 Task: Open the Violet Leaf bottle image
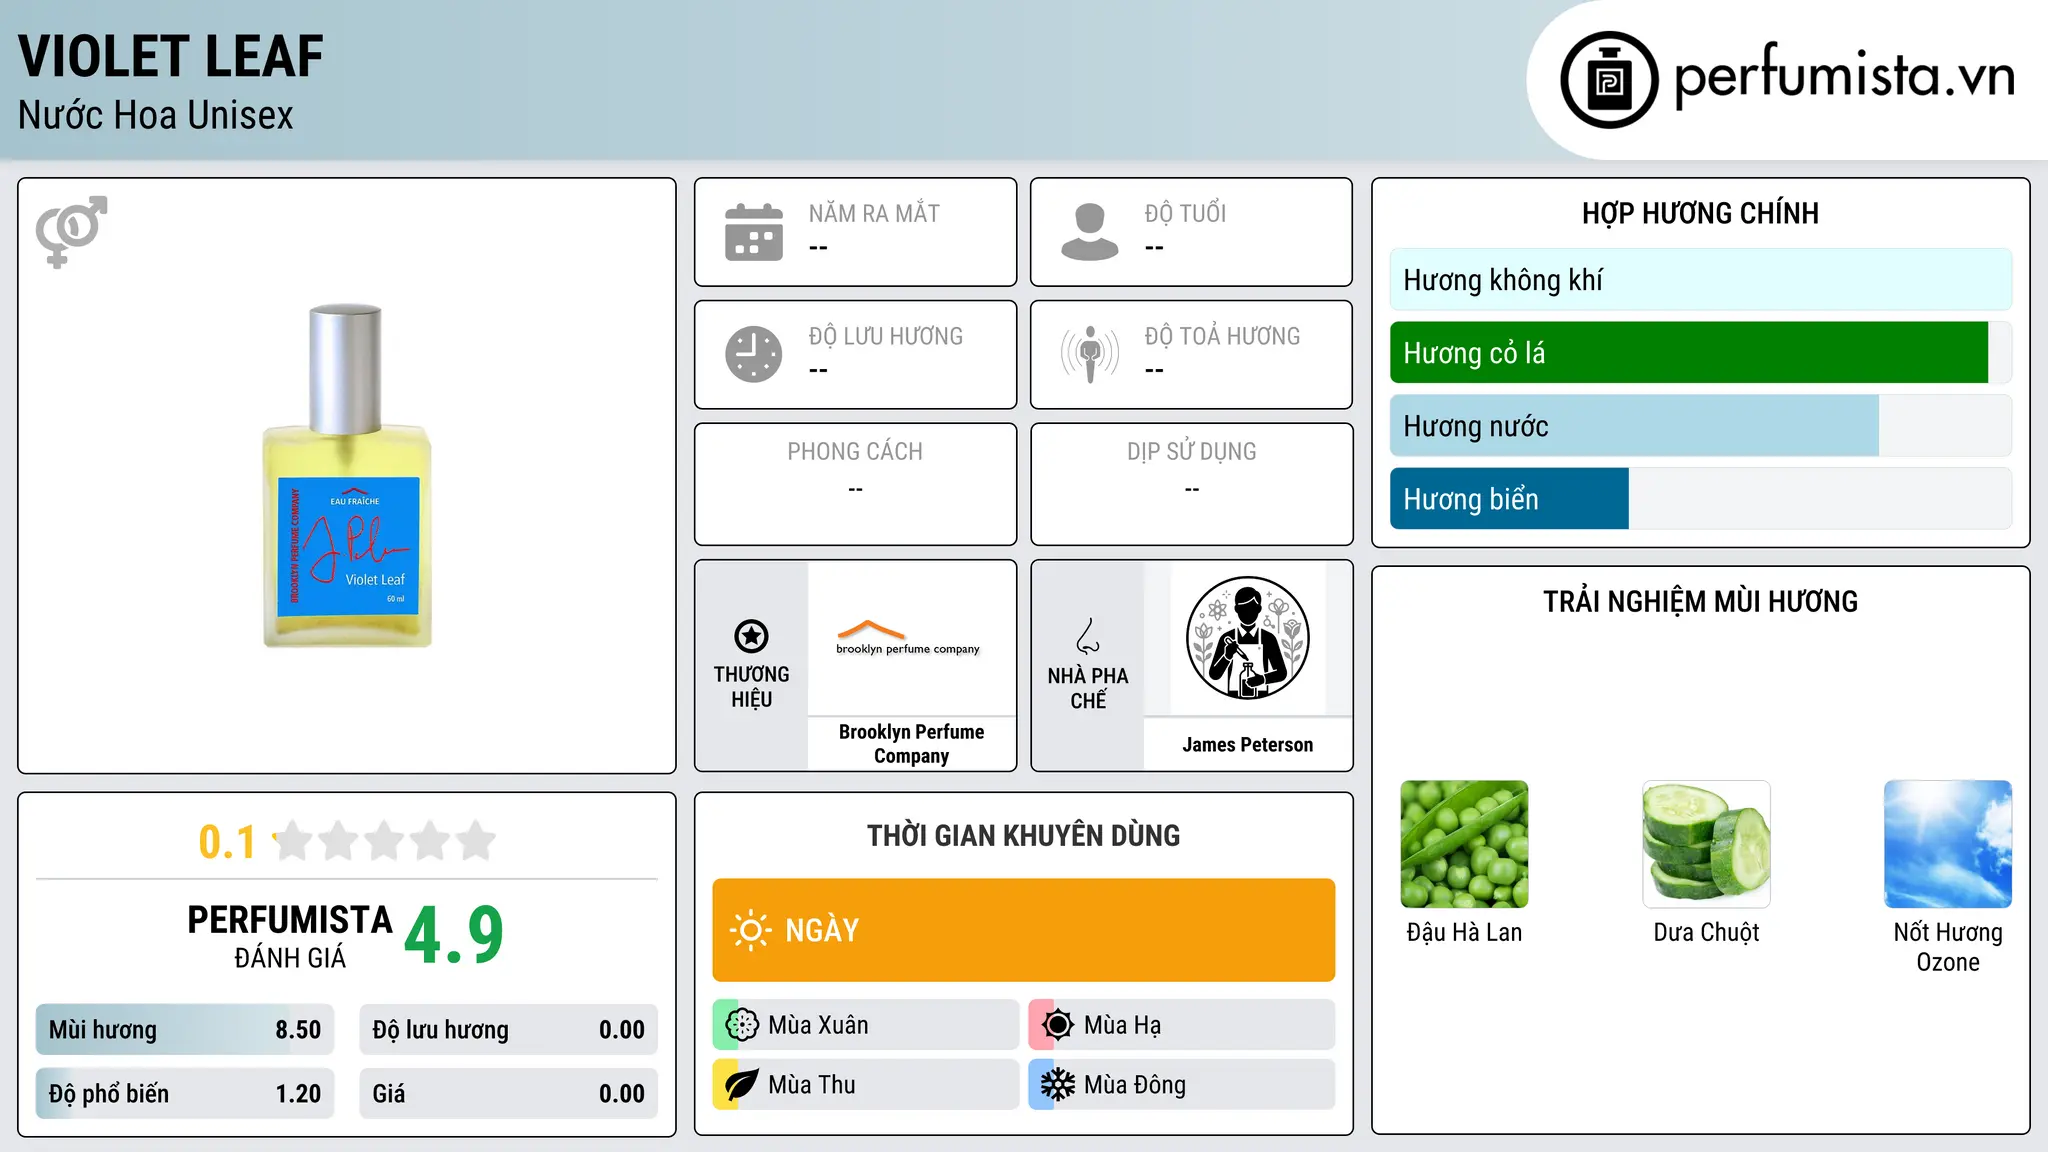click(x=347, y=476)
